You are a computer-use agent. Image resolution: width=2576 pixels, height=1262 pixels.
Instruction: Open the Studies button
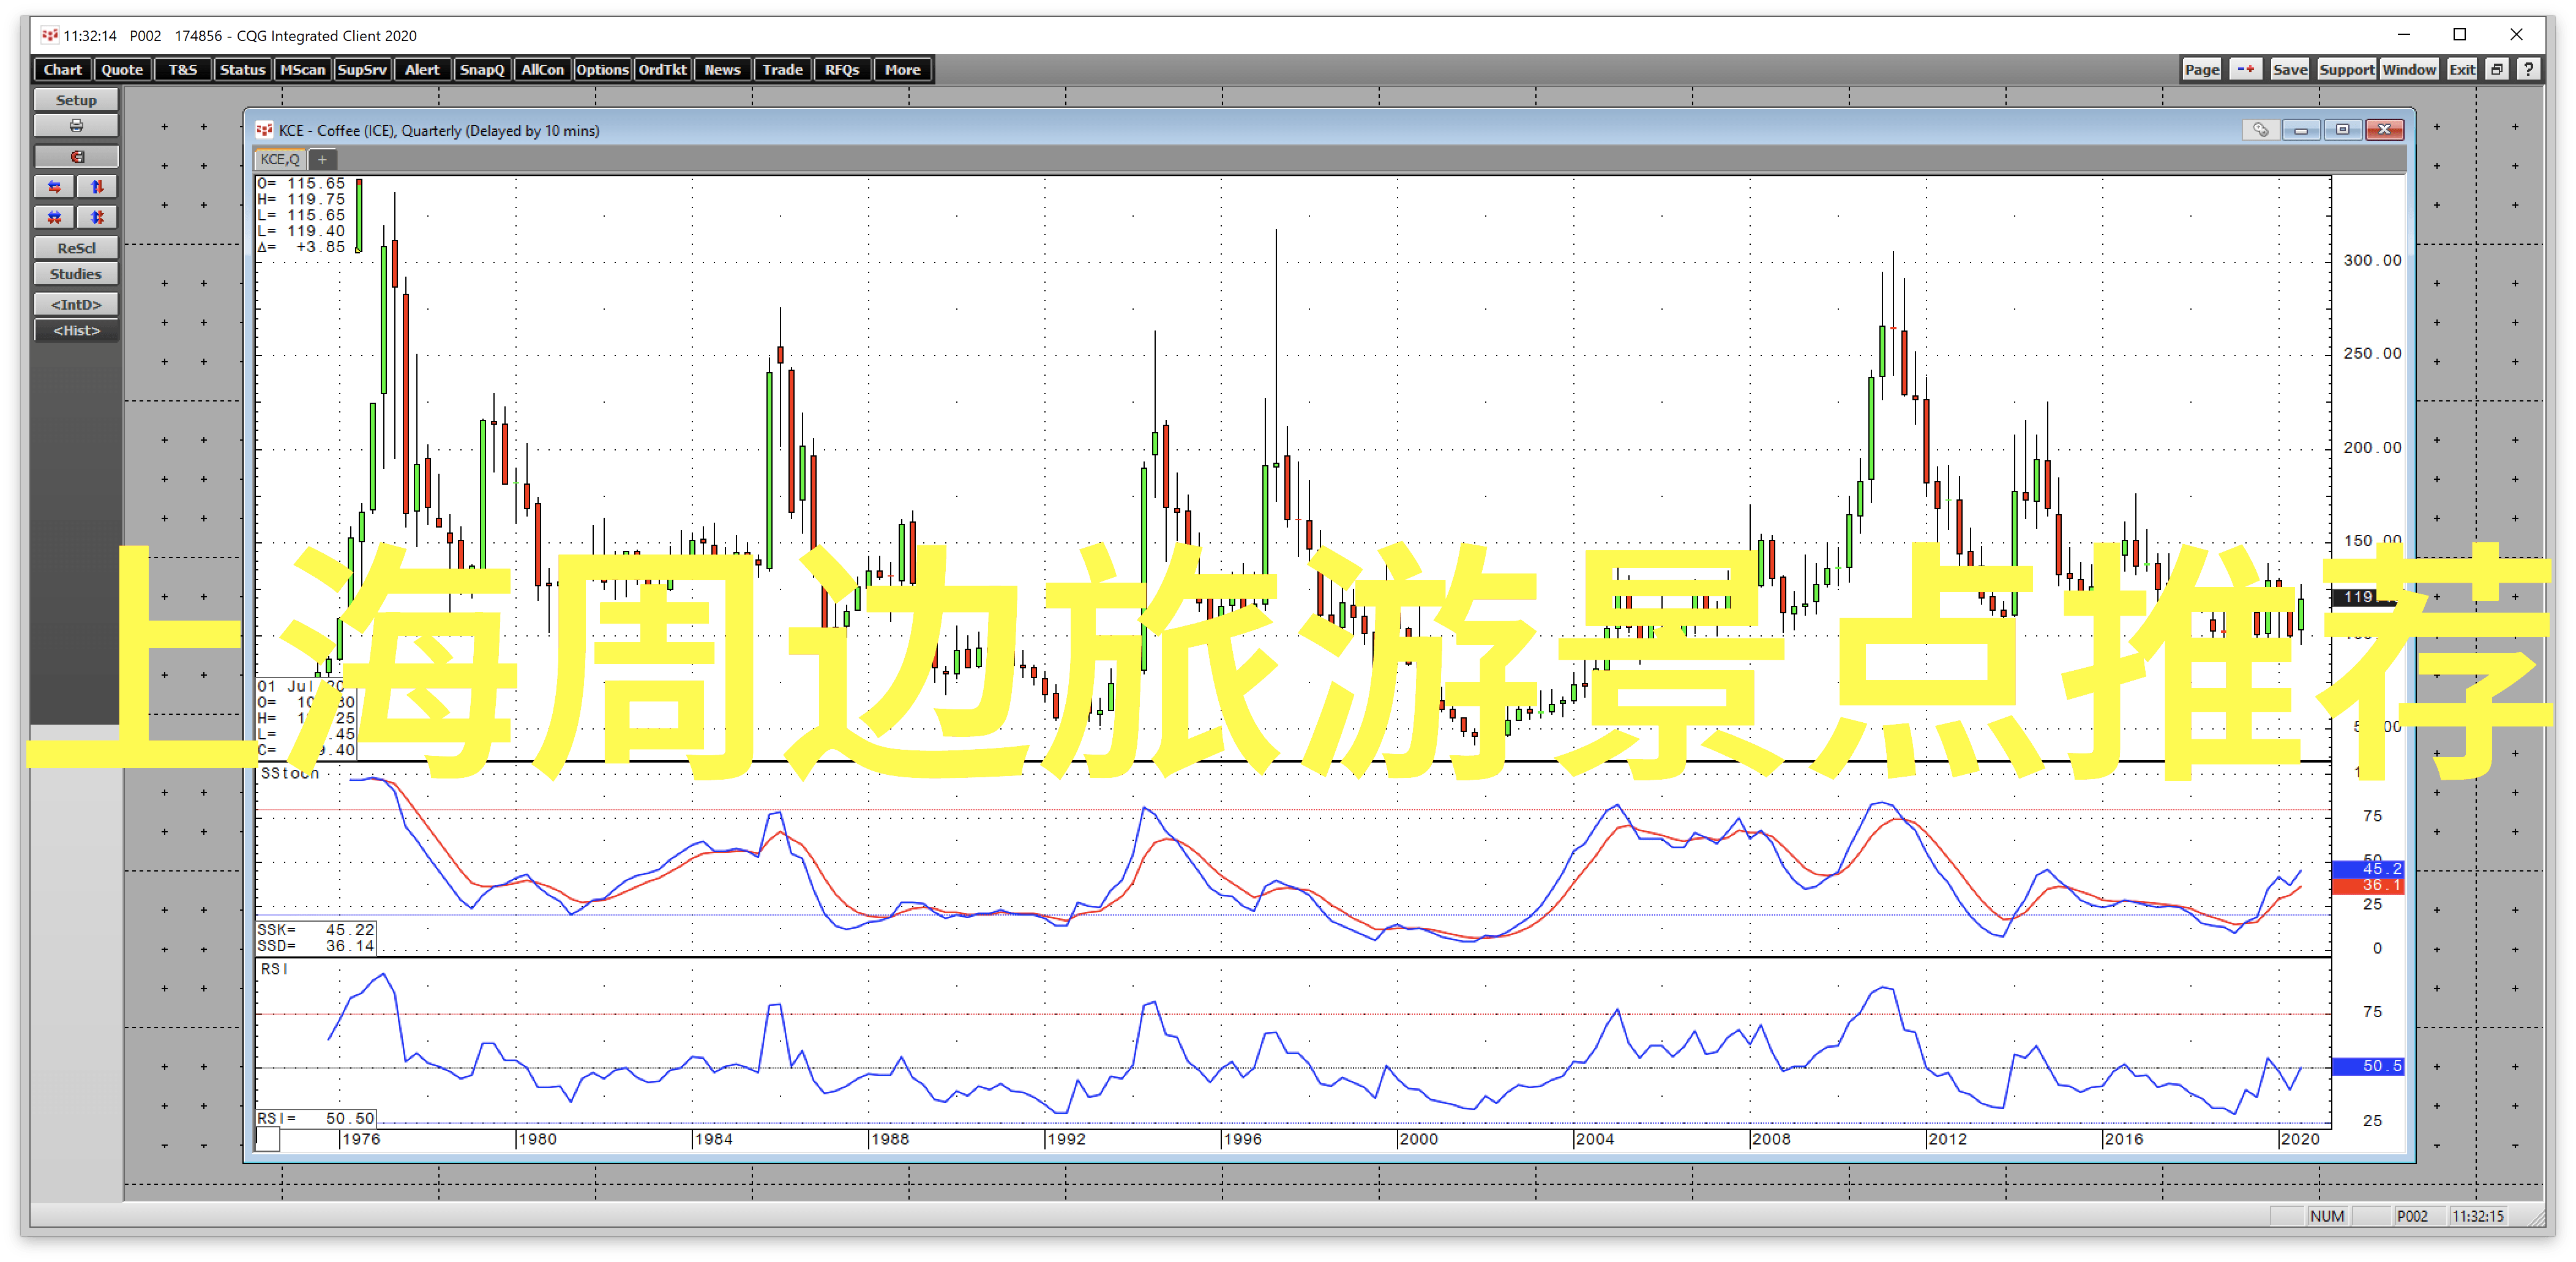point(76,274)
